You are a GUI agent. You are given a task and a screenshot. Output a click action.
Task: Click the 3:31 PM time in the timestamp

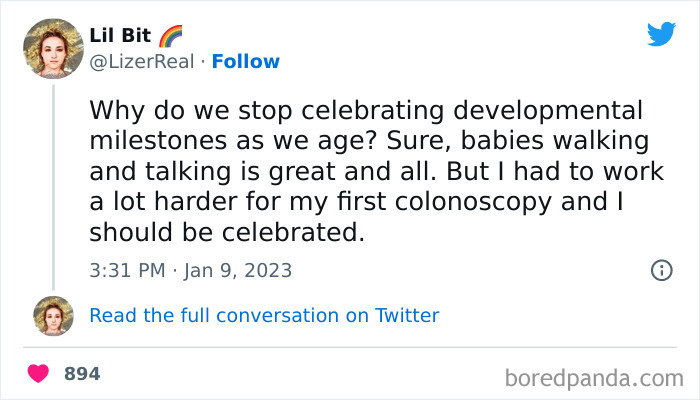tap(125, 270)
